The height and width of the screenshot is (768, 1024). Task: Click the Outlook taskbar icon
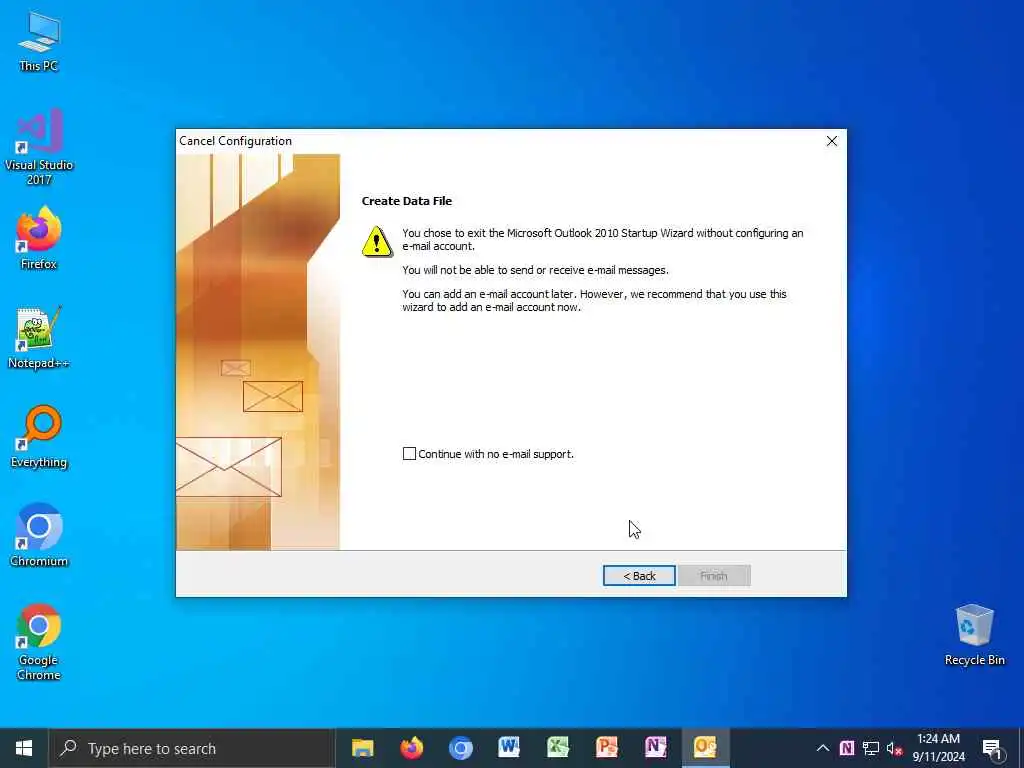[705, 748]
